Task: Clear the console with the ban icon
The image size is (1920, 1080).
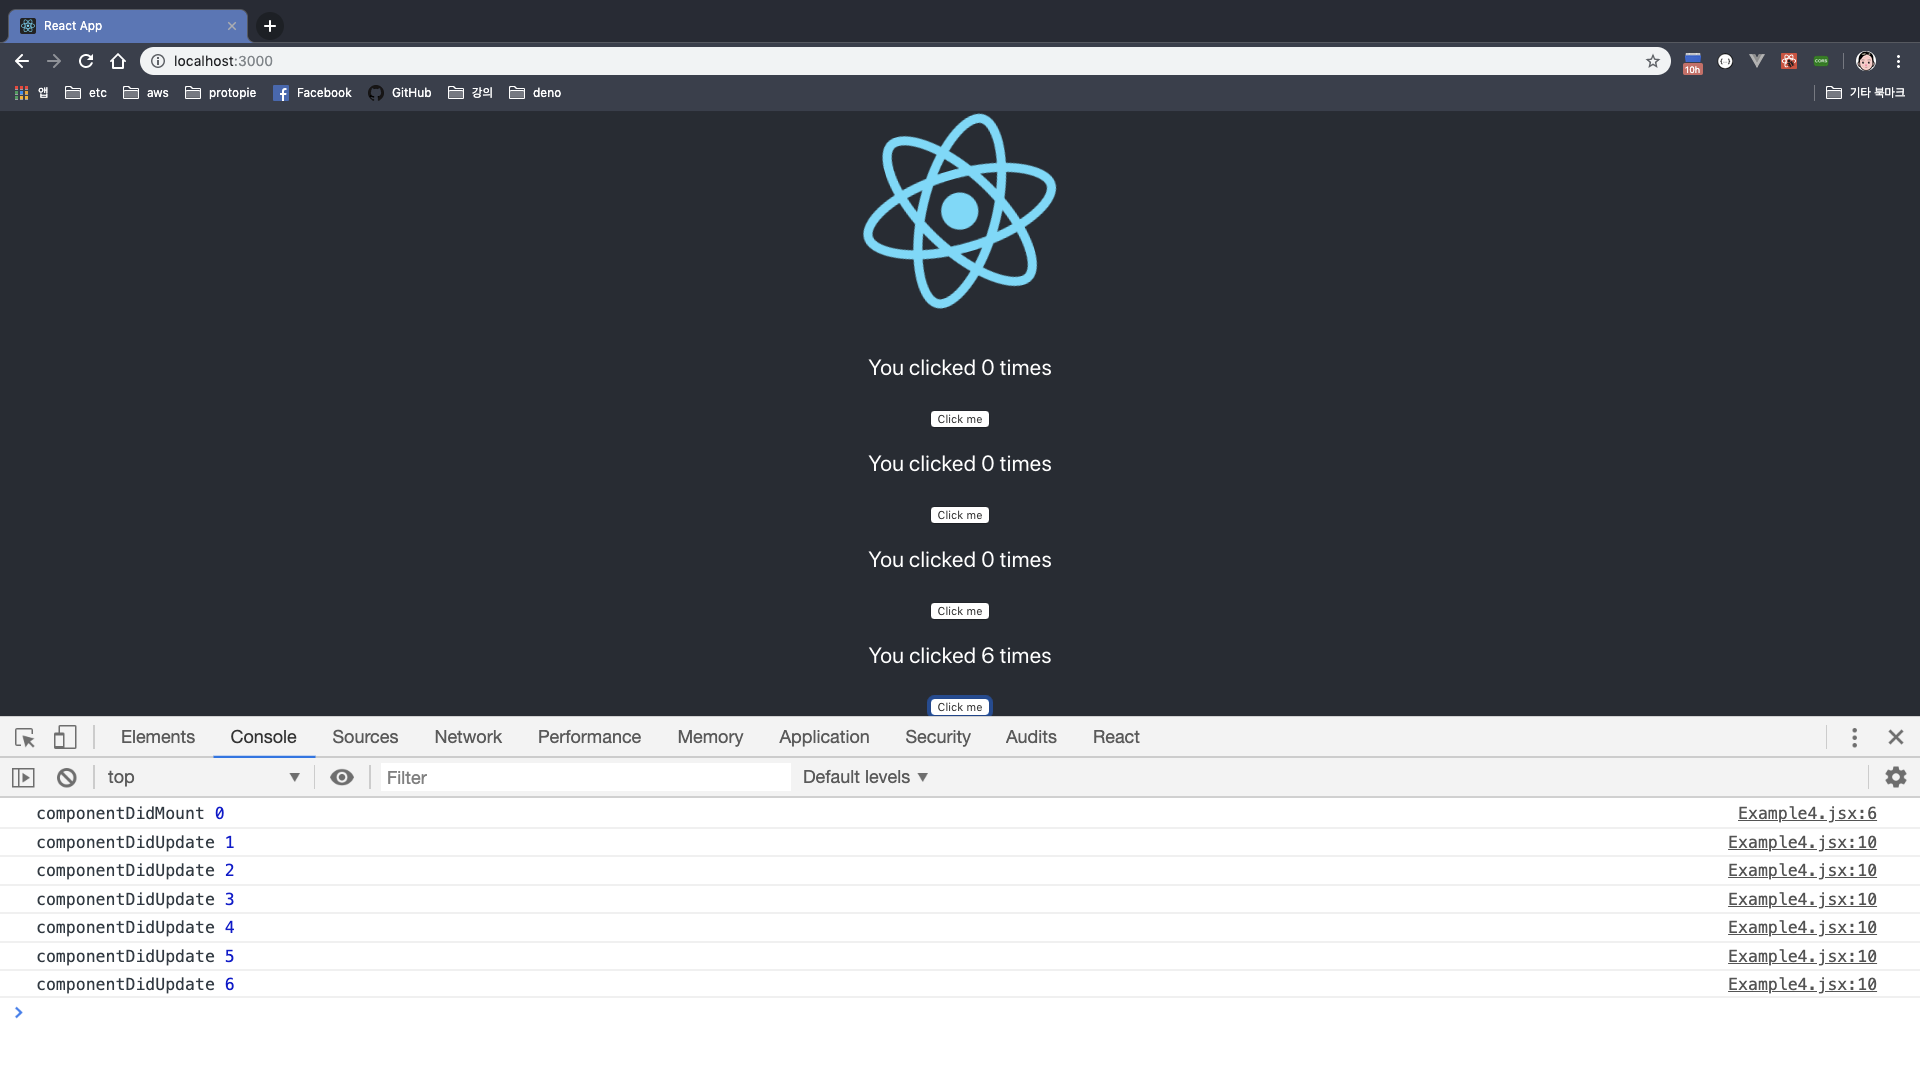Action: [67, 777]
